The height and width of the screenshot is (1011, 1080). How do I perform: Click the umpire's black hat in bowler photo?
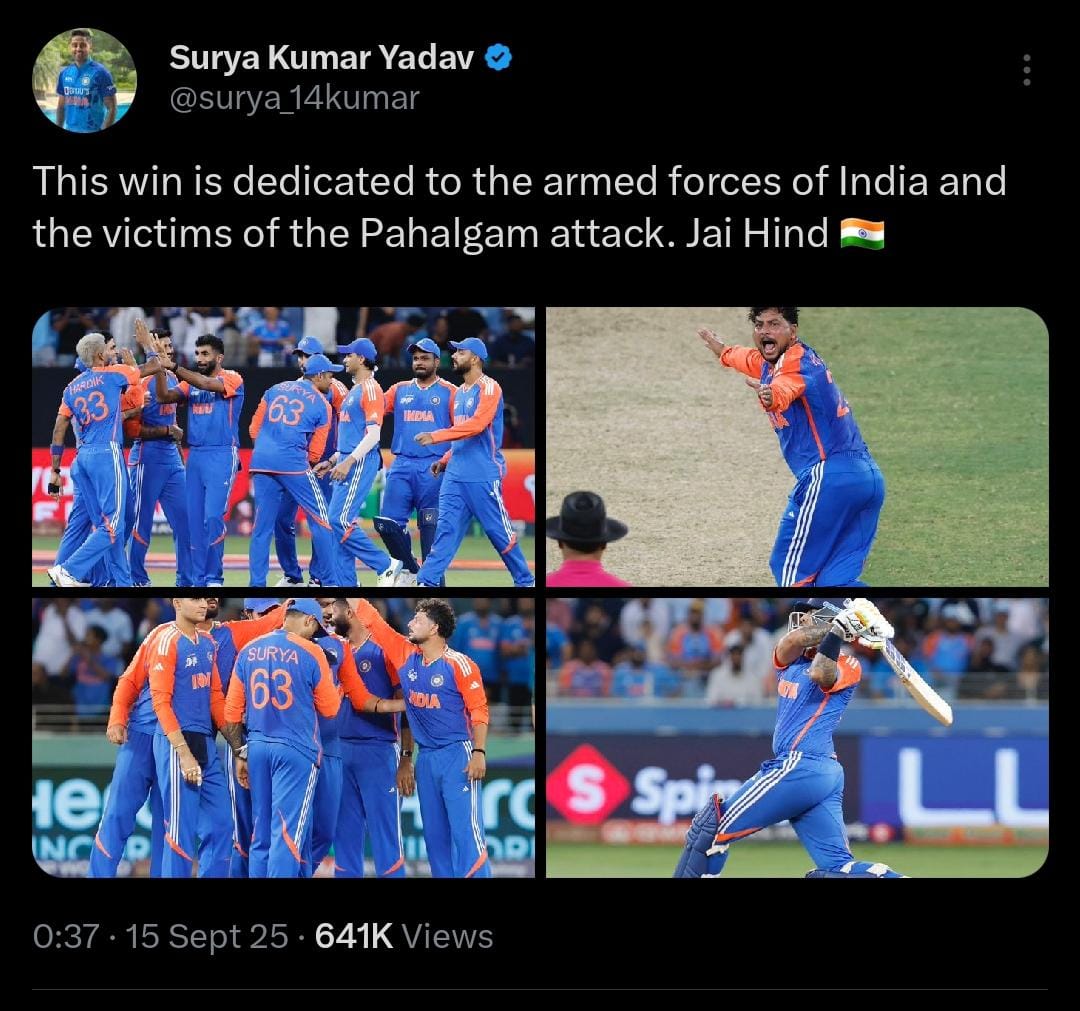[x=586, y=518]
